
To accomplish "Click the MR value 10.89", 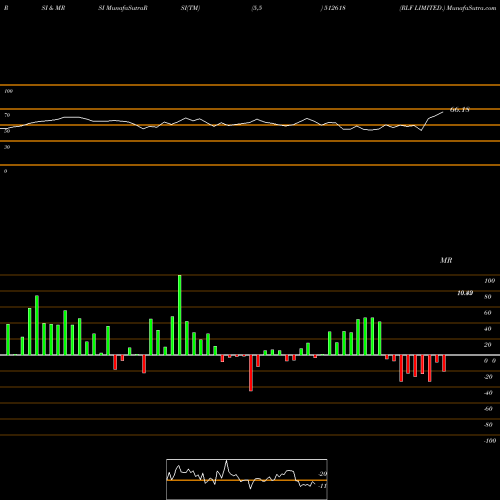I will pos(465,293).
